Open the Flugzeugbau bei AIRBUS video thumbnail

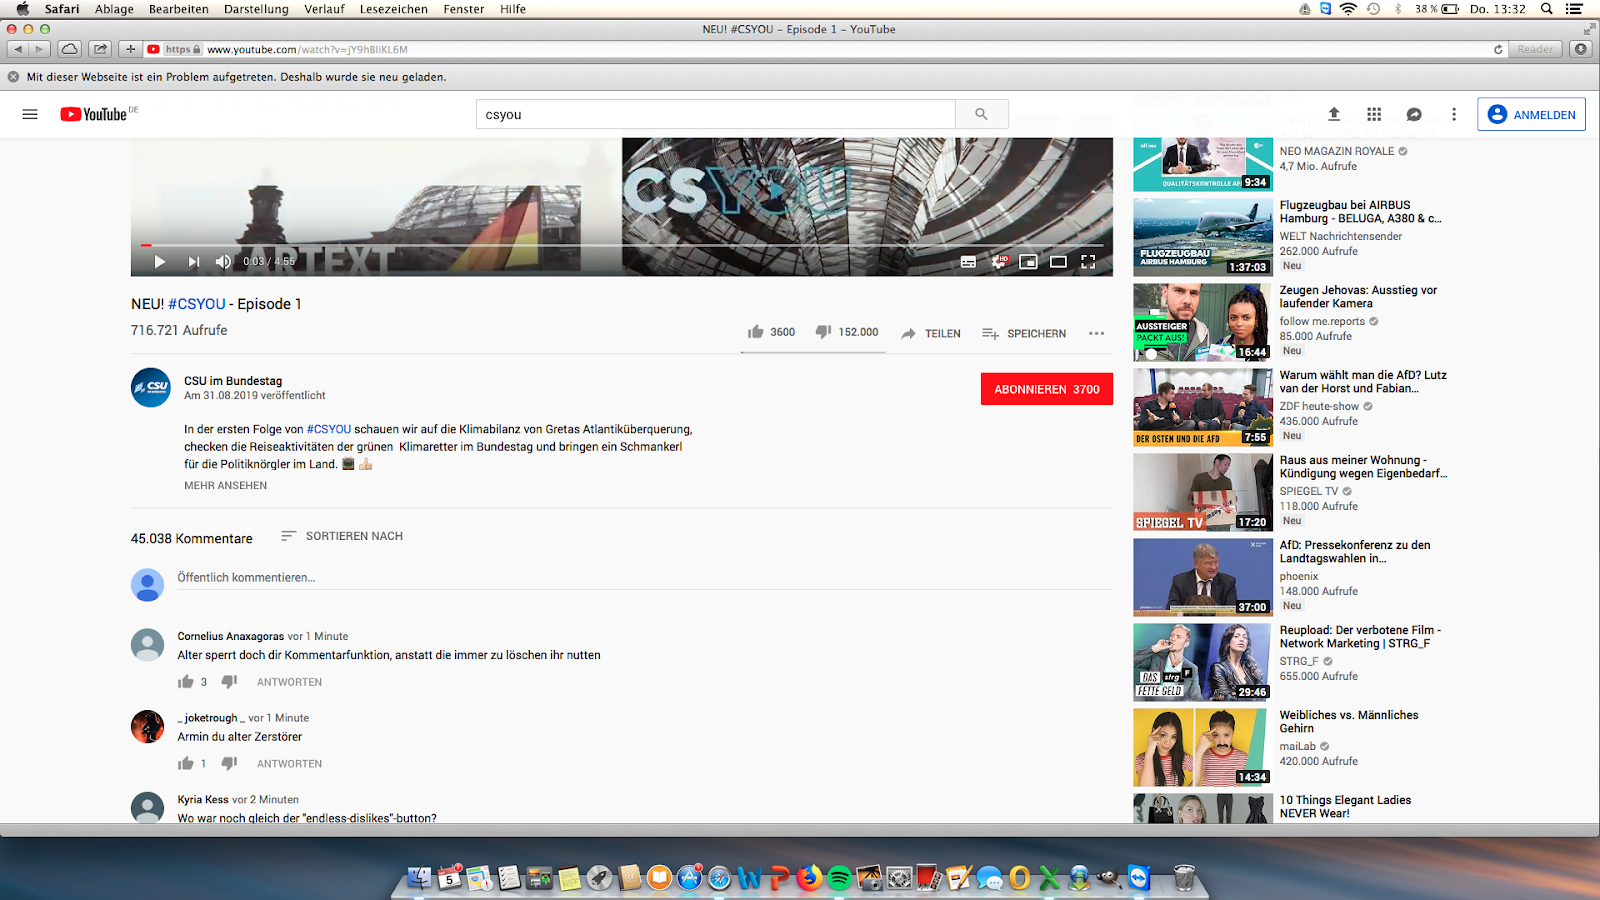coord(1203,237)
